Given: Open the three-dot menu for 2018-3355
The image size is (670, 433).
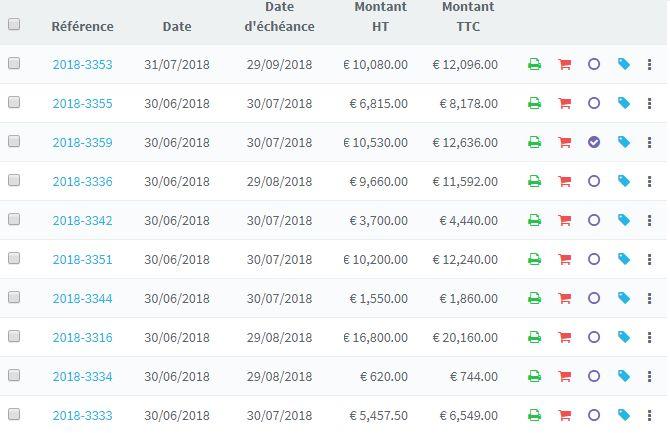Looking at the screenshot, I should click(x=650, y=104).
